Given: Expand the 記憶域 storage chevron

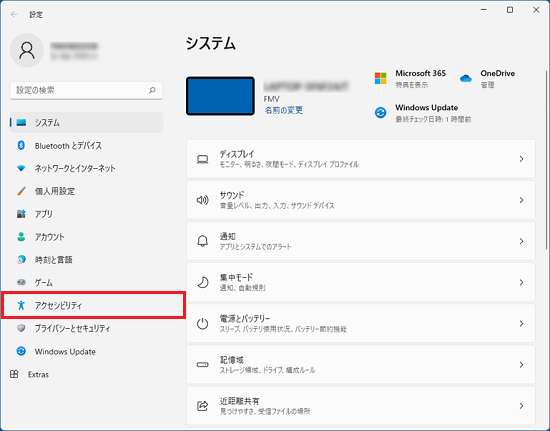Looking at the screenshot, I should [x=522, y=365].
